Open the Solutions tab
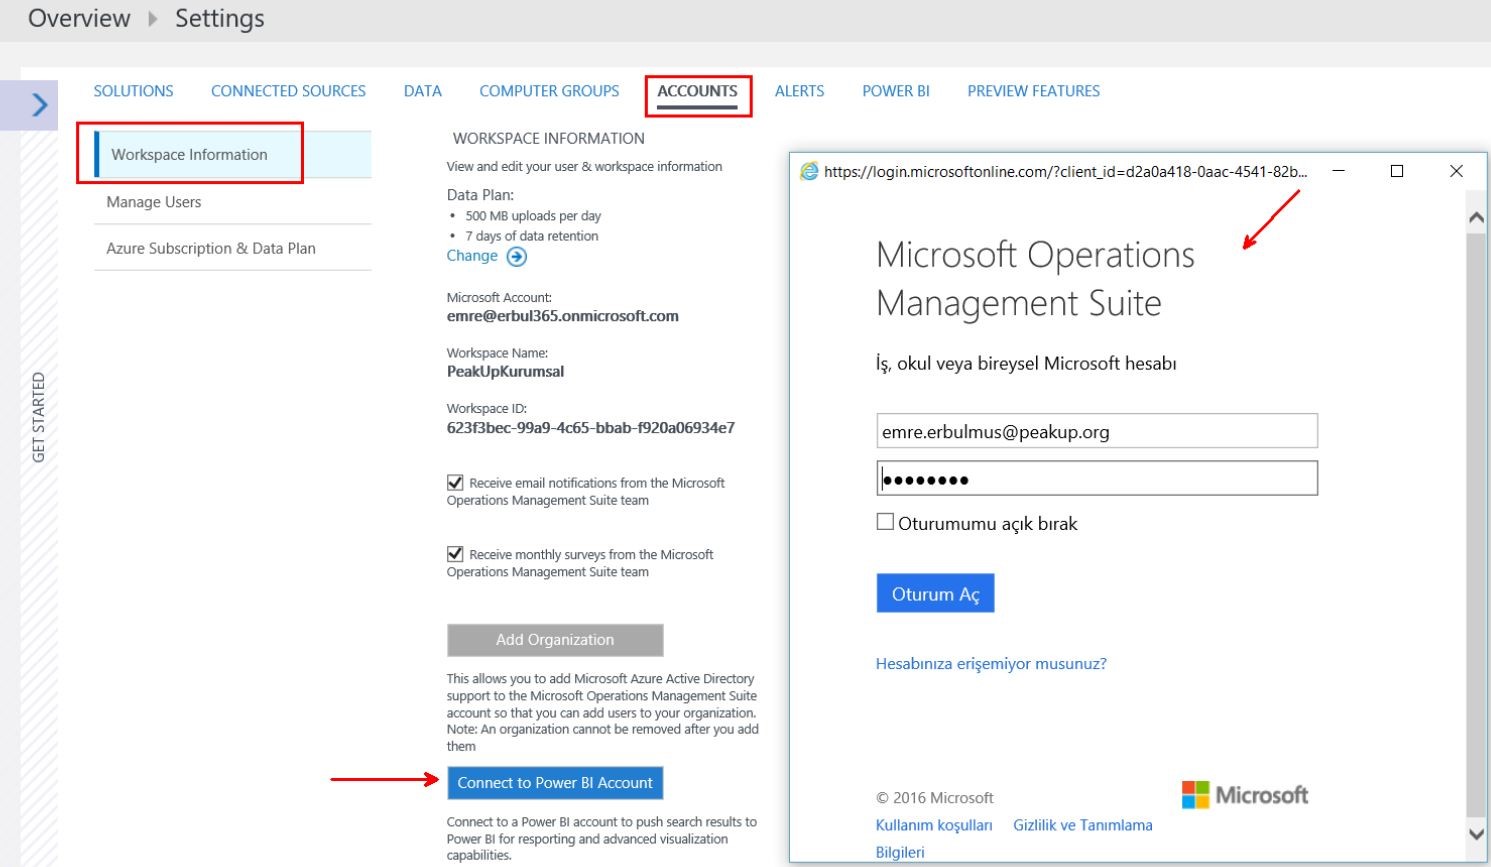Image resolution: width=1491 pixels, height=867 pixels. point(133,91)
